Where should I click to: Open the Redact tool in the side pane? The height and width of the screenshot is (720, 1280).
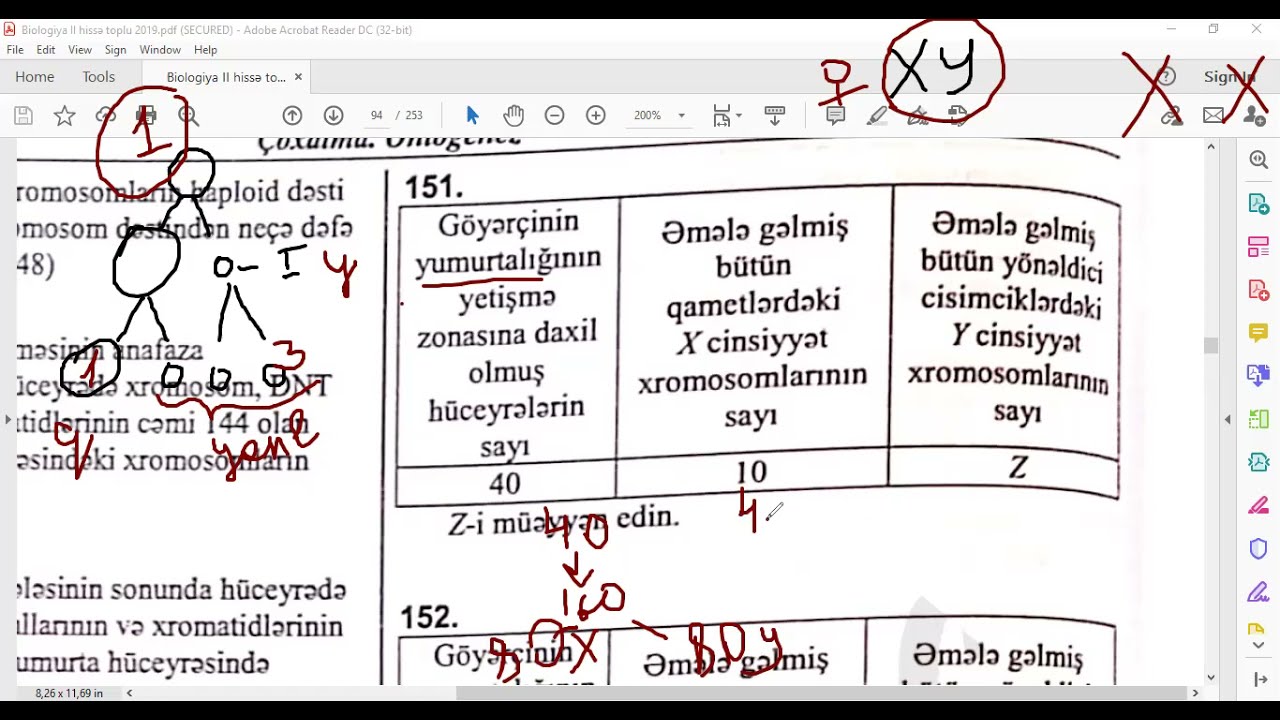1258,505
